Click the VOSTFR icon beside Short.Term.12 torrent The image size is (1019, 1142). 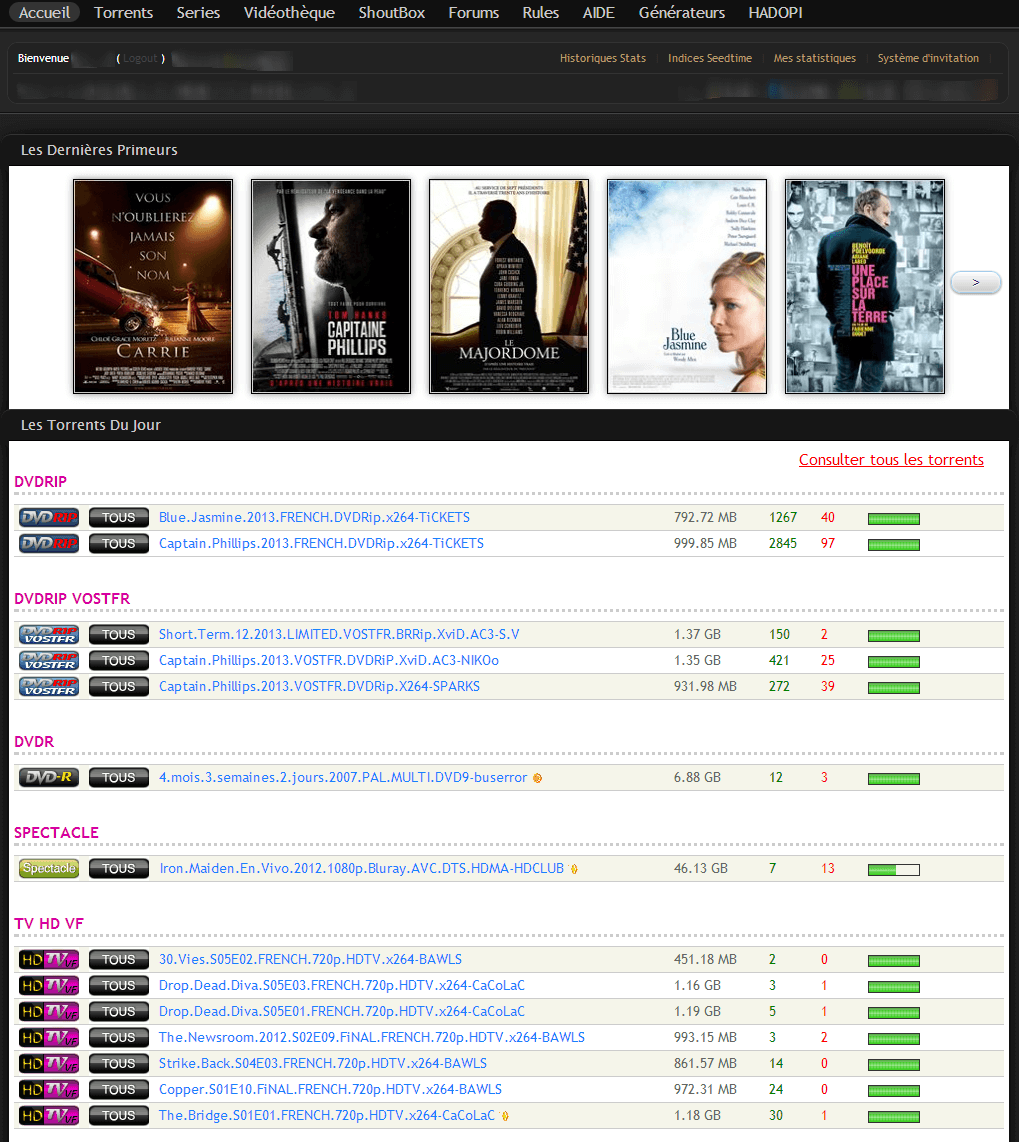(x=49, y=635)
